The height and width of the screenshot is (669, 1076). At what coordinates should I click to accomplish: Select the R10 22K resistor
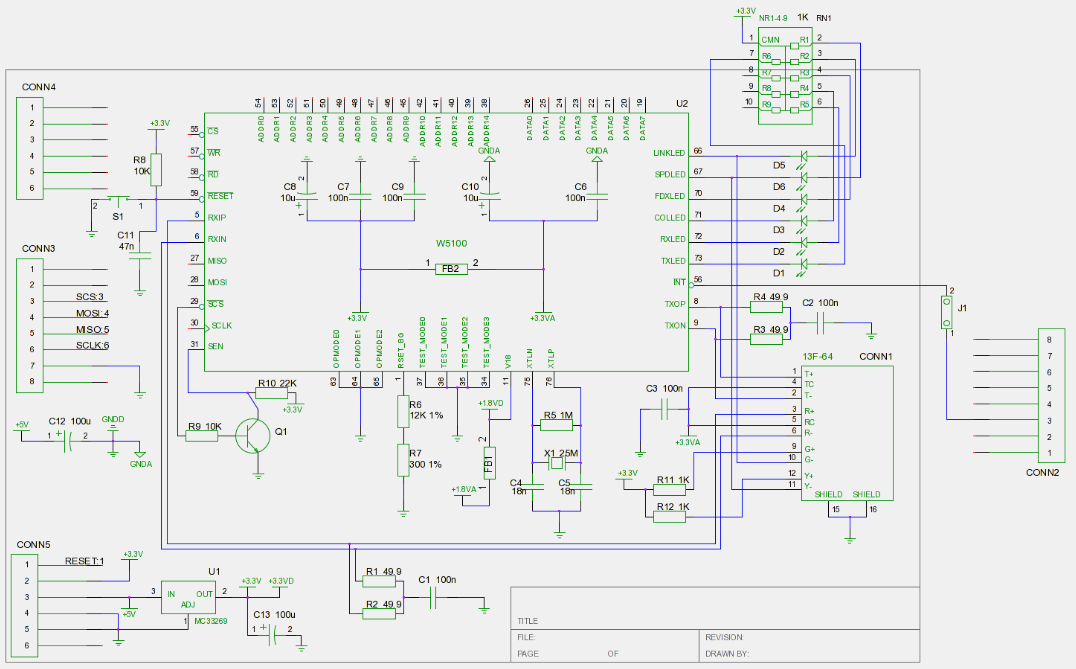coord(271,393)
